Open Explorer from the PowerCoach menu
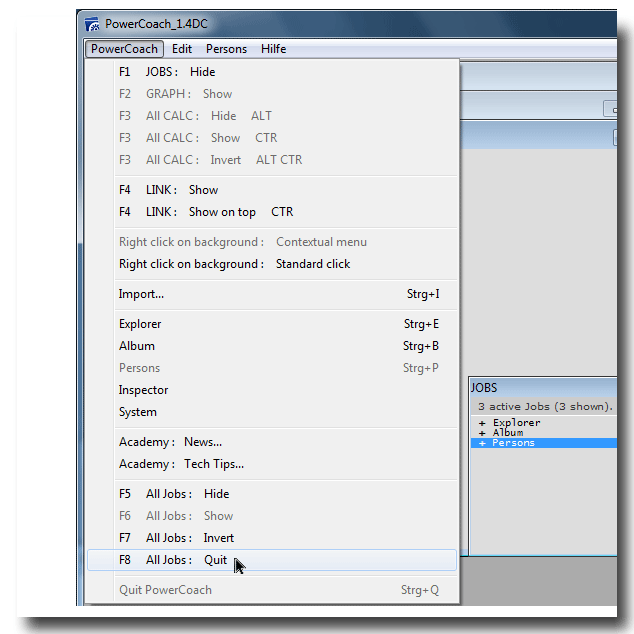The width and height of the screenshot is (634, 634). [272, 324]
